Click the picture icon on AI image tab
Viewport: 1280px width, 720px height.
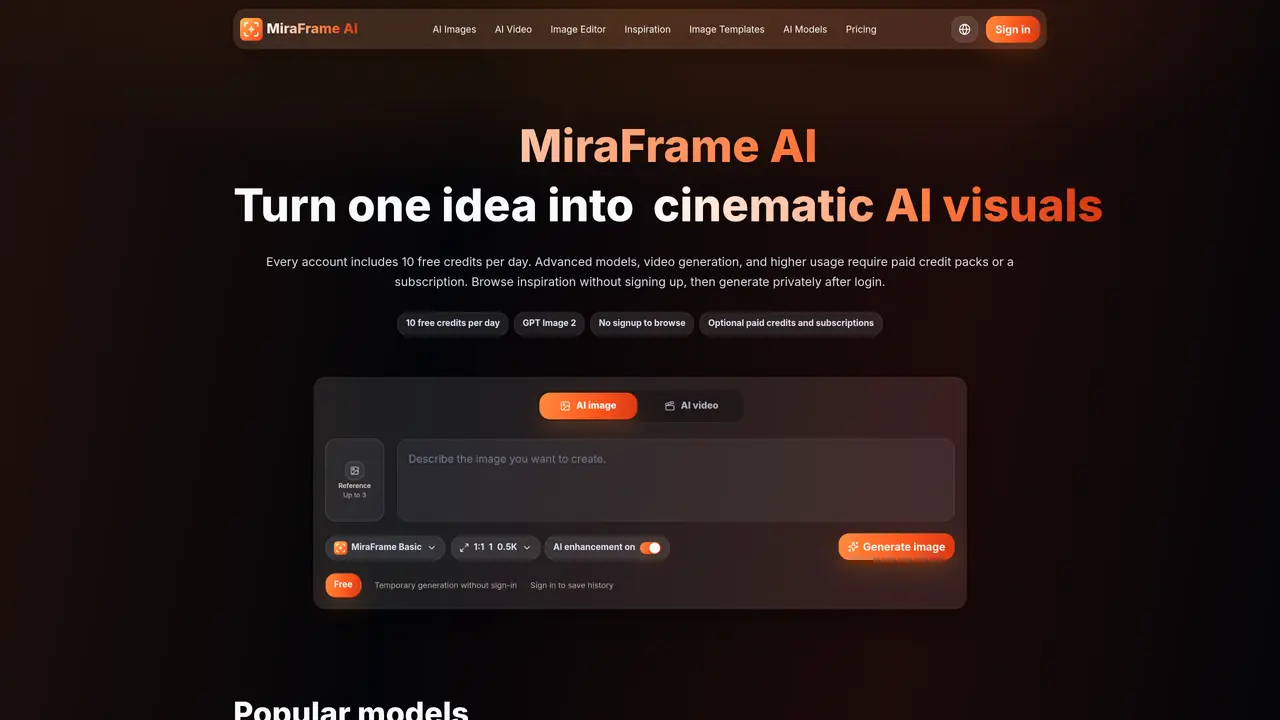pyautogui.click(x=565, y=406)
